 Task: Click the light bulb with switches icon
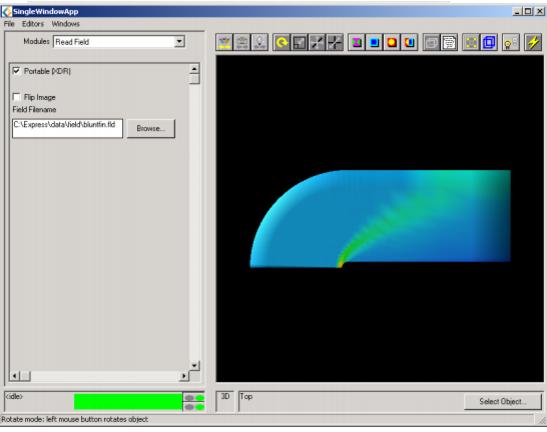511,43
